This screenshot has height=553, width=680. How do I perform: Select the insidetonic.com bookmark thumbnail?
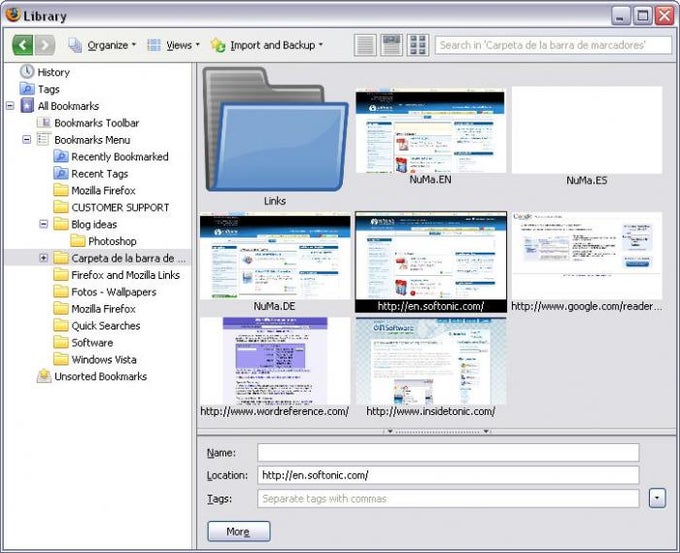click(x=430, y=361)
